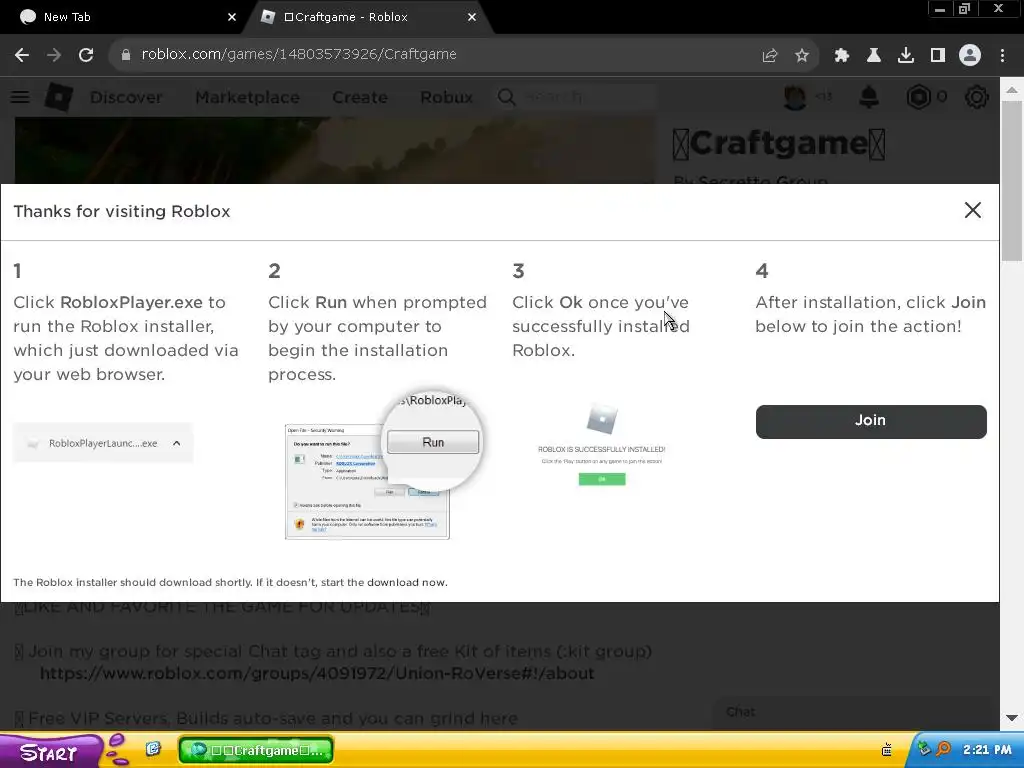Viewport: 1024px width, 768px height.
Task: Open the Marketplace menu item
Action: pyautogui.click(x=248, y=97)
